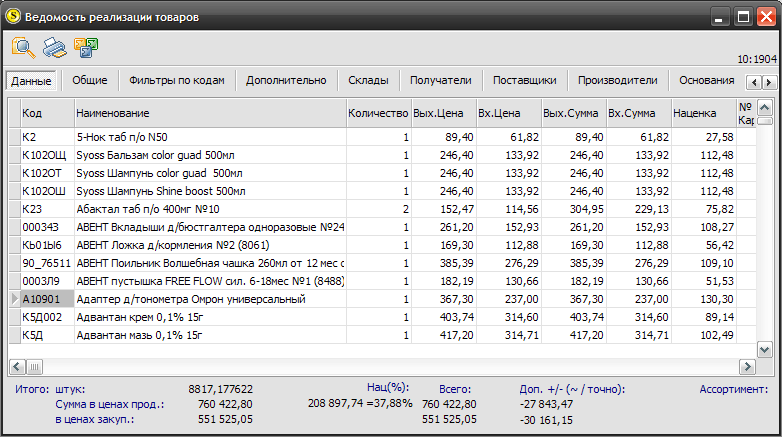The image size is (782, 437).
Task: Open the Получатели tab
Action: (x=440, y=80)
